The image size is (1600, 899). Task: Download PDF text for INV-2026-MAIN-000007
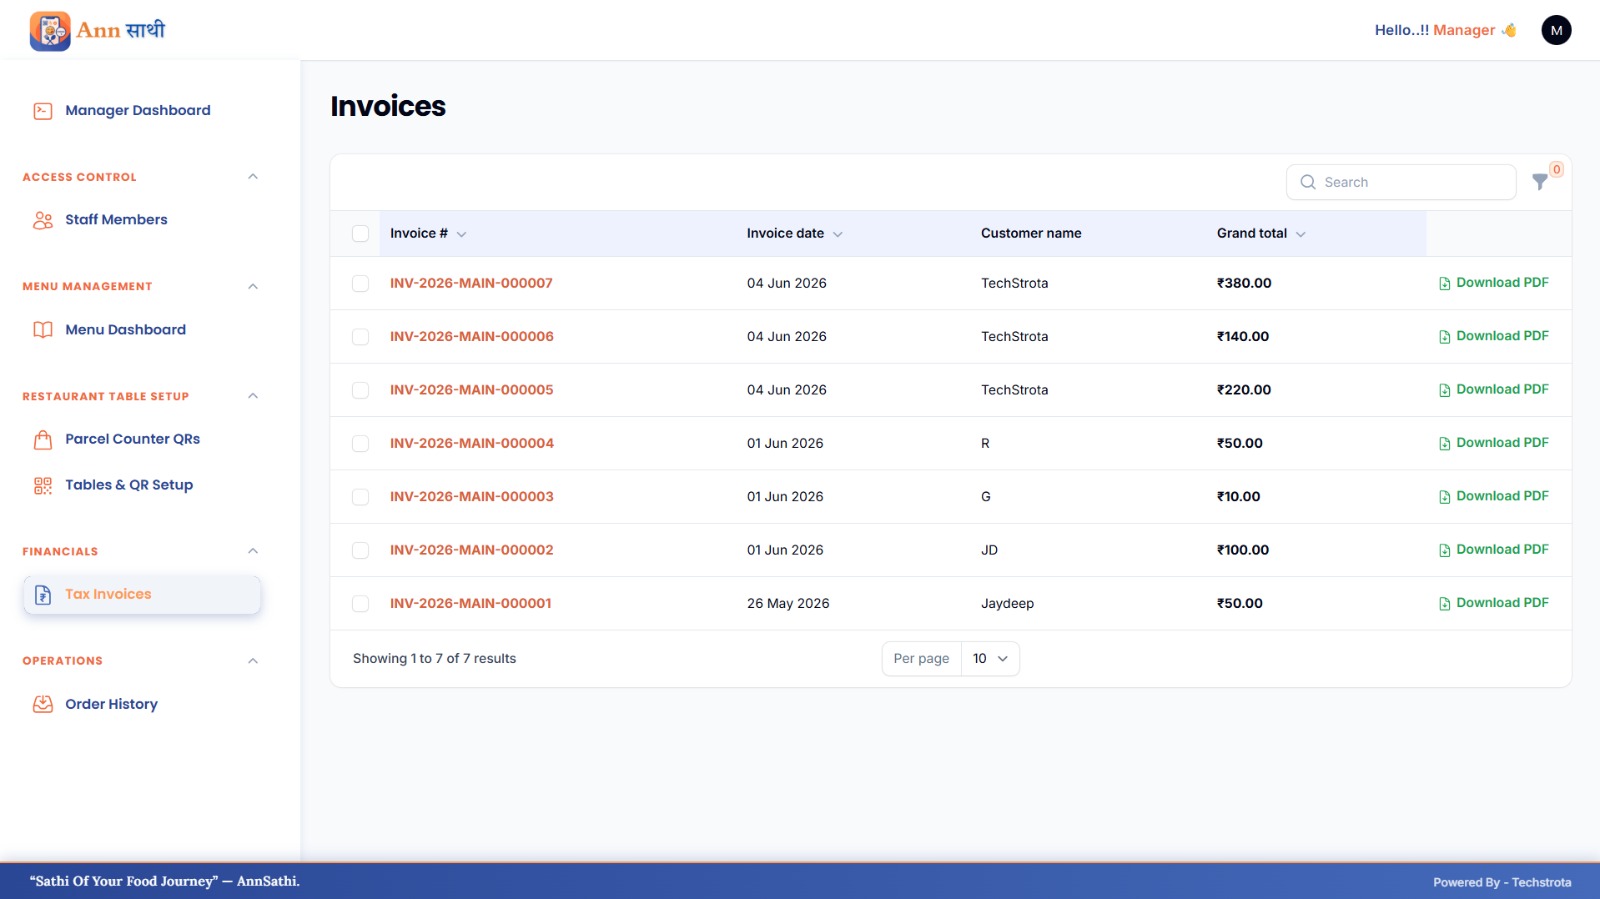coord(1502,283)
